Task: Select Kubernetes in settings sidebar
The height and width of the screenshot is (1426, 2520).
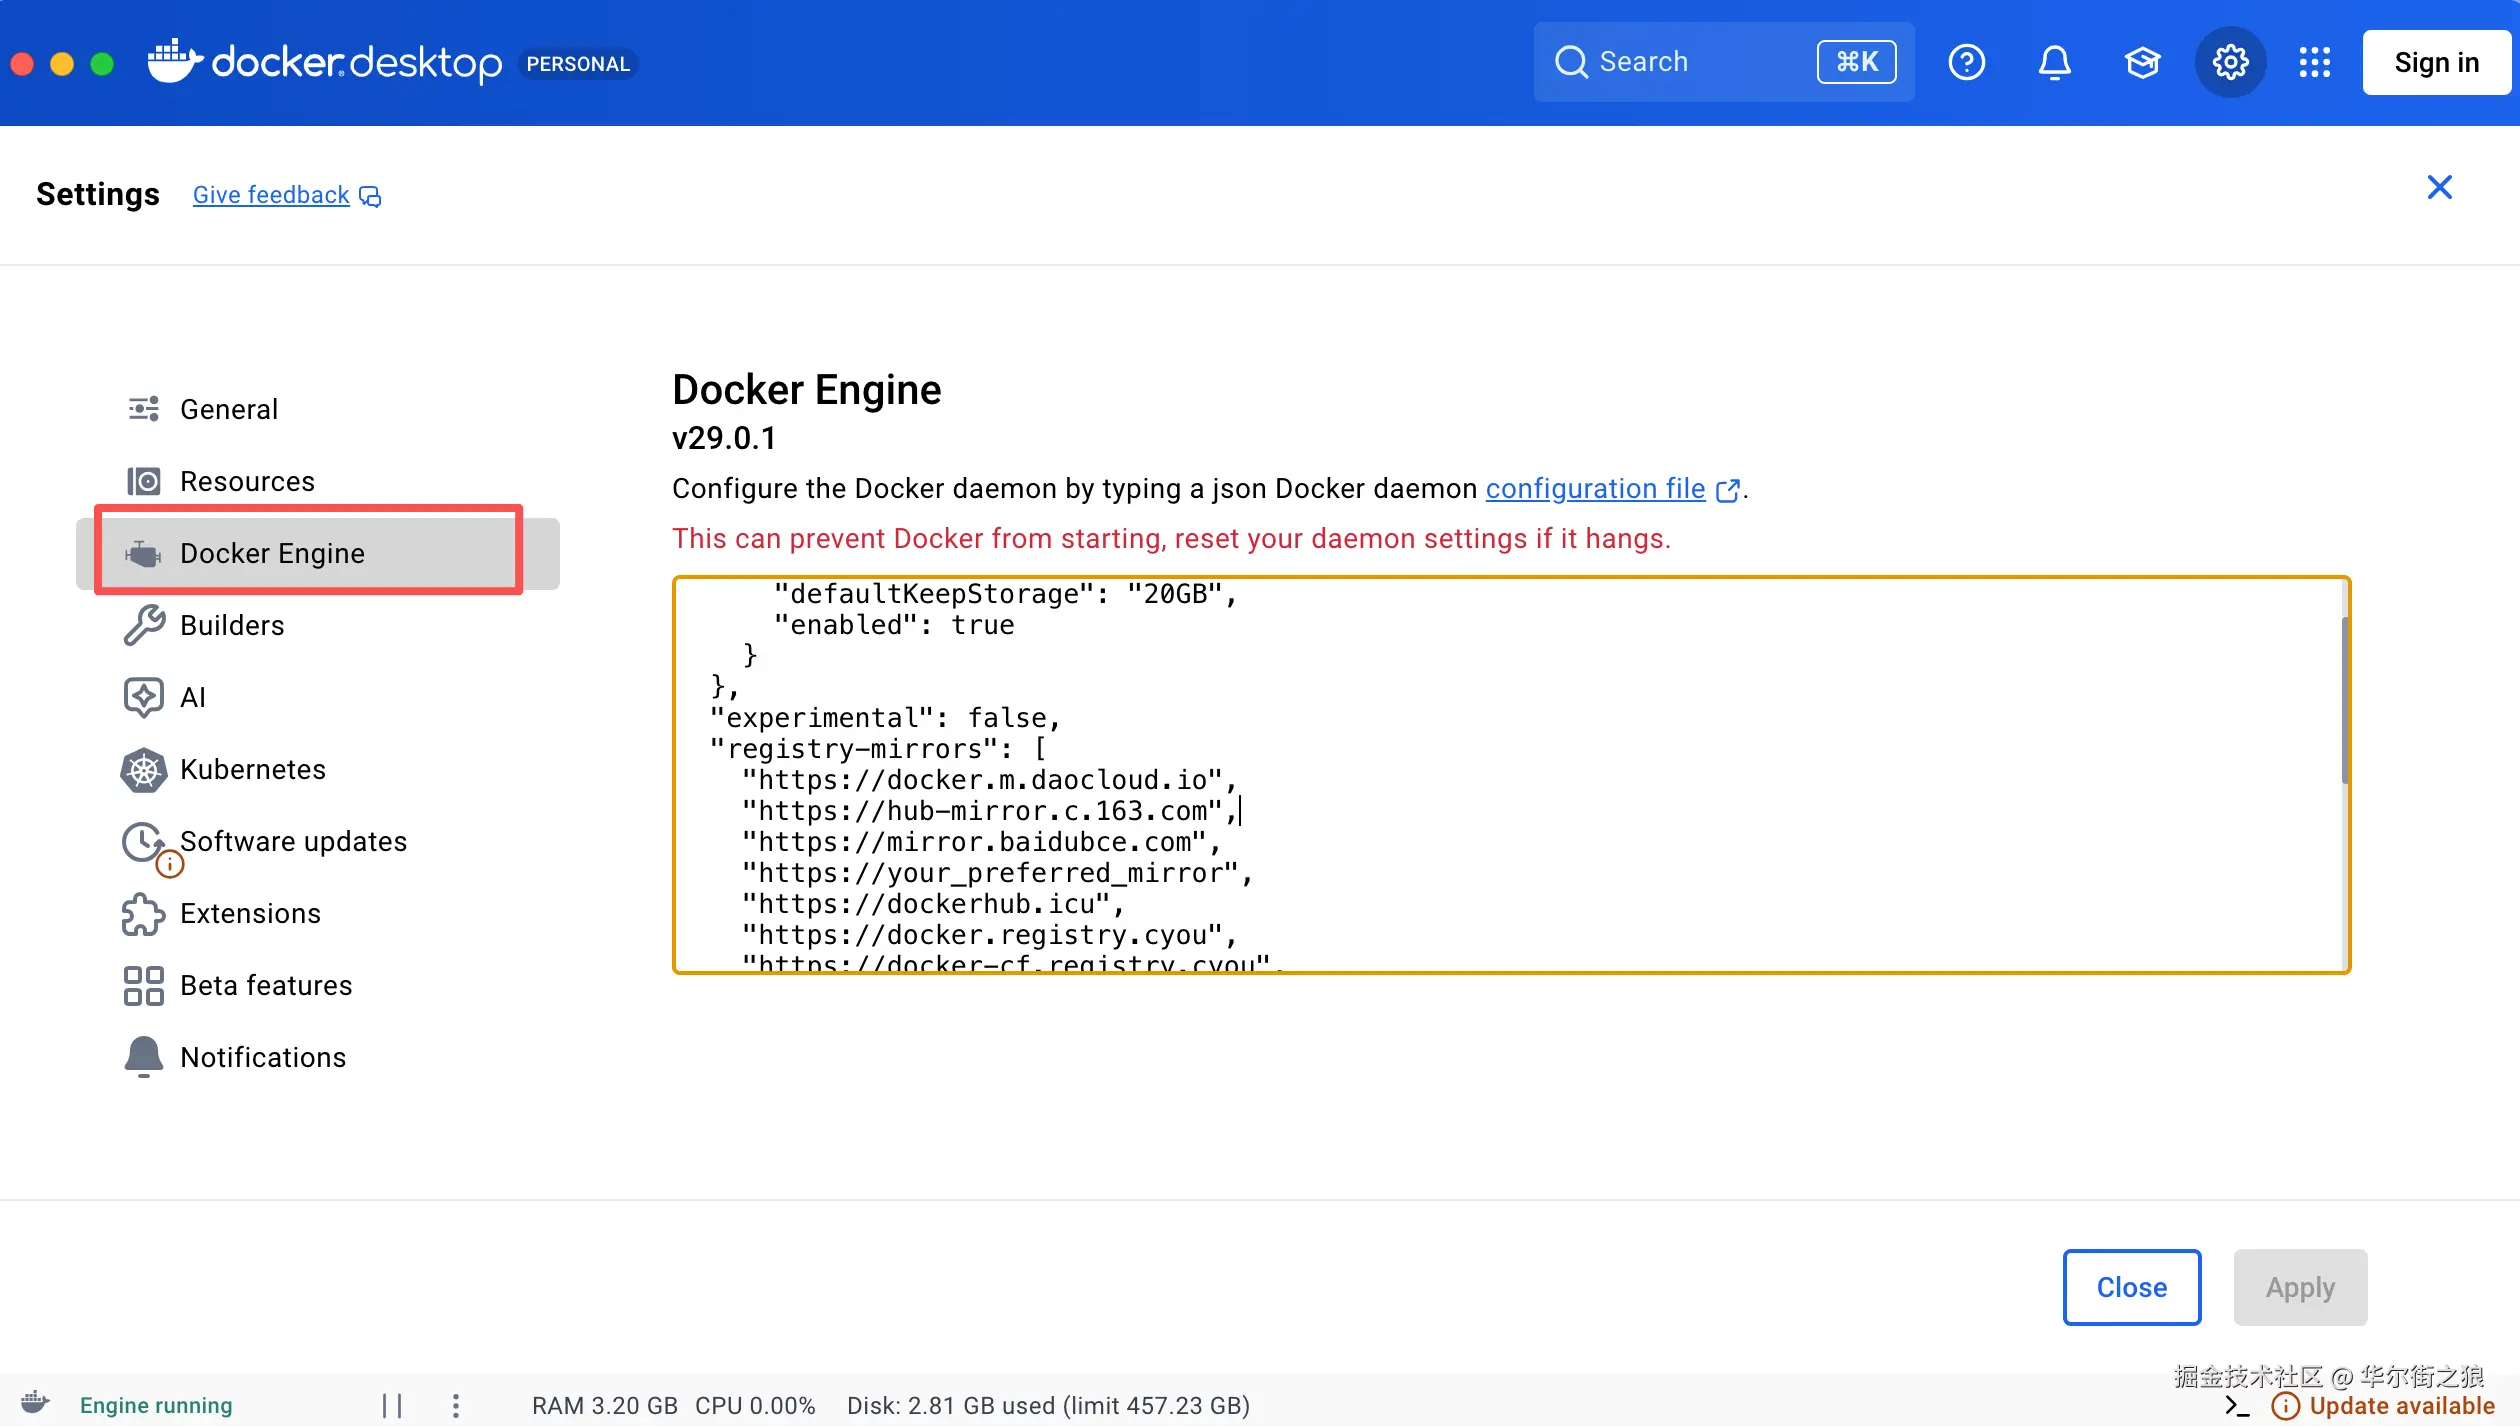Action: click(x=252, y=769)
